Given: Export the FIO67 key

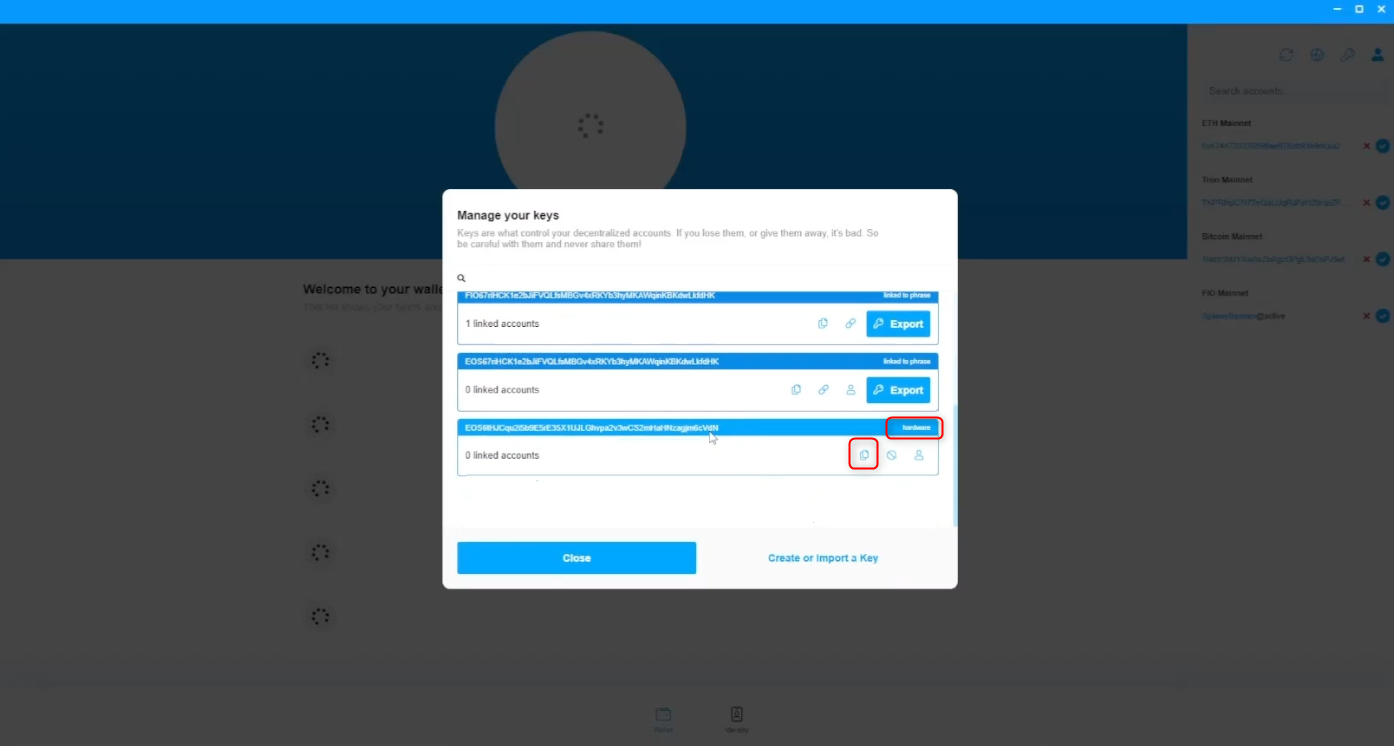Looking at the screenshot, I should (898, 324).
